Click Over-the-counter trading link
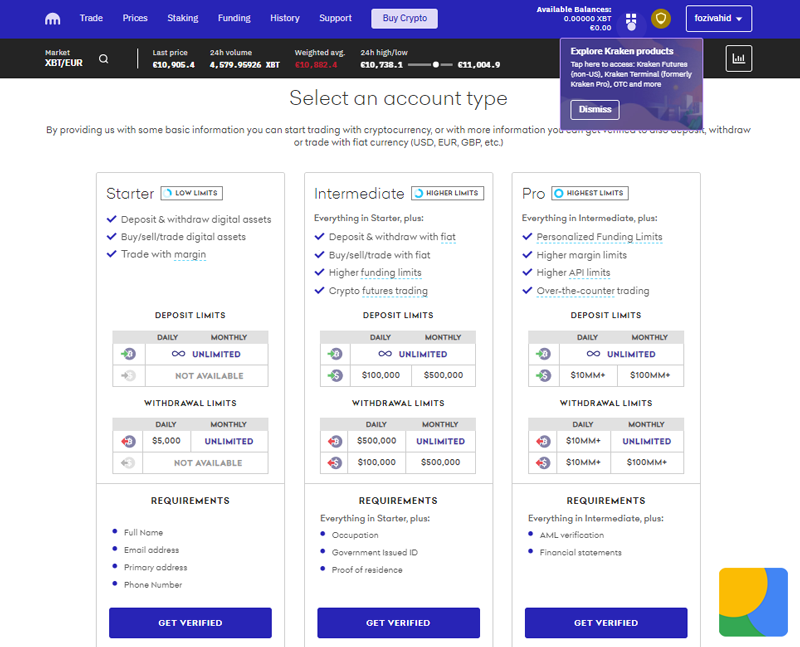Screen dimensions: 800x647 pyautogui.click(x=576, y=291)
